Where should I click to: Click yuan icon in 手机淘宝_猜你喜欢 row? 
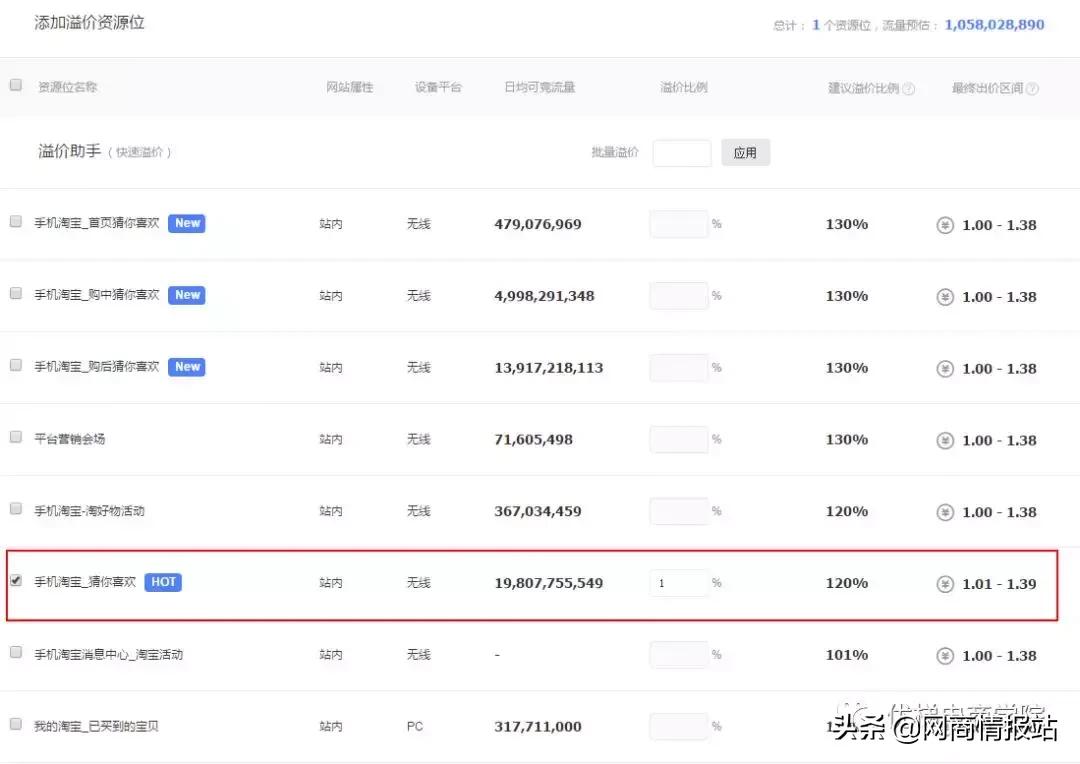point(945,584)
